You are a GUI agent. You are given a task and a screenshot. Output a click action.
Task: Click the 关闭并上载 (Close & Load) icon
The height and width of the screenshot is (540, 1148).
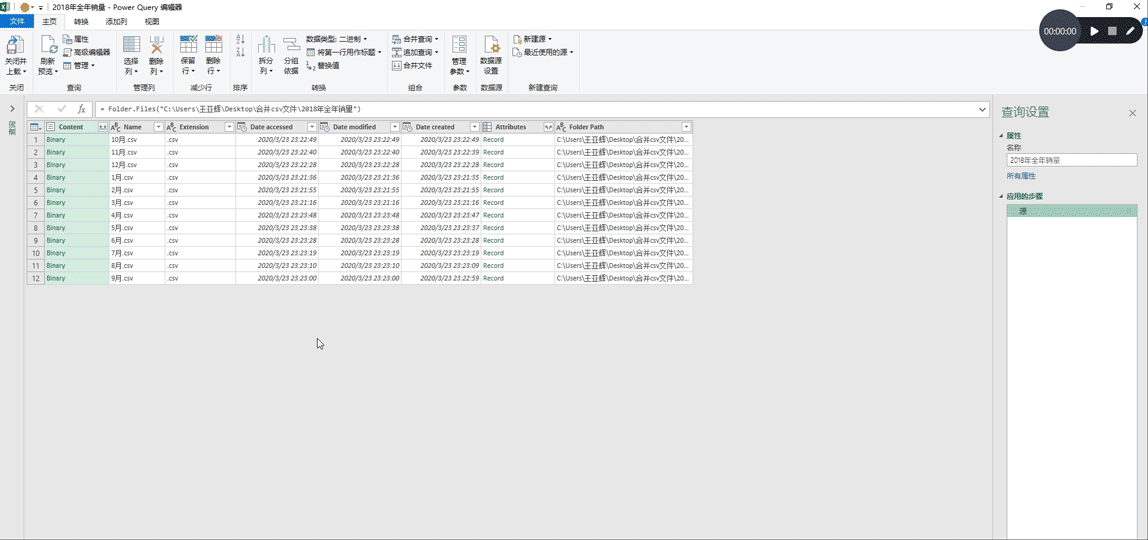(x=15, y=45)
